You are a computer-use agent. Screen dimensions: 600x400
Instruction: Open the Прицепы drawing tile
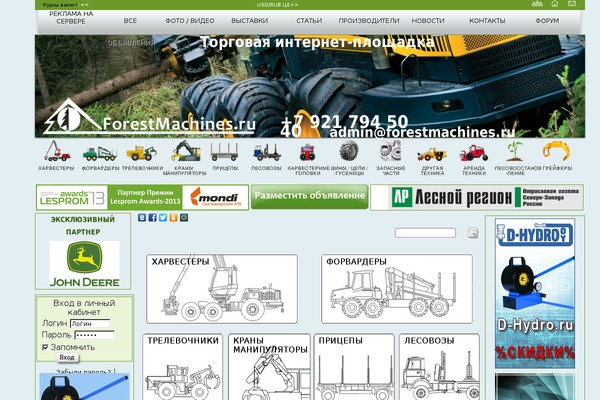pyautogui.click(x=354, y=367)
